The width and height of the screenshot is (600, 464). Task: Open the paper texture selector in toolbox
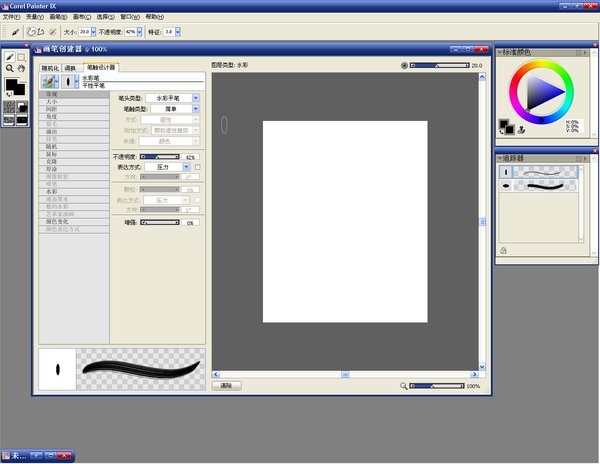[x=9, y=107]
